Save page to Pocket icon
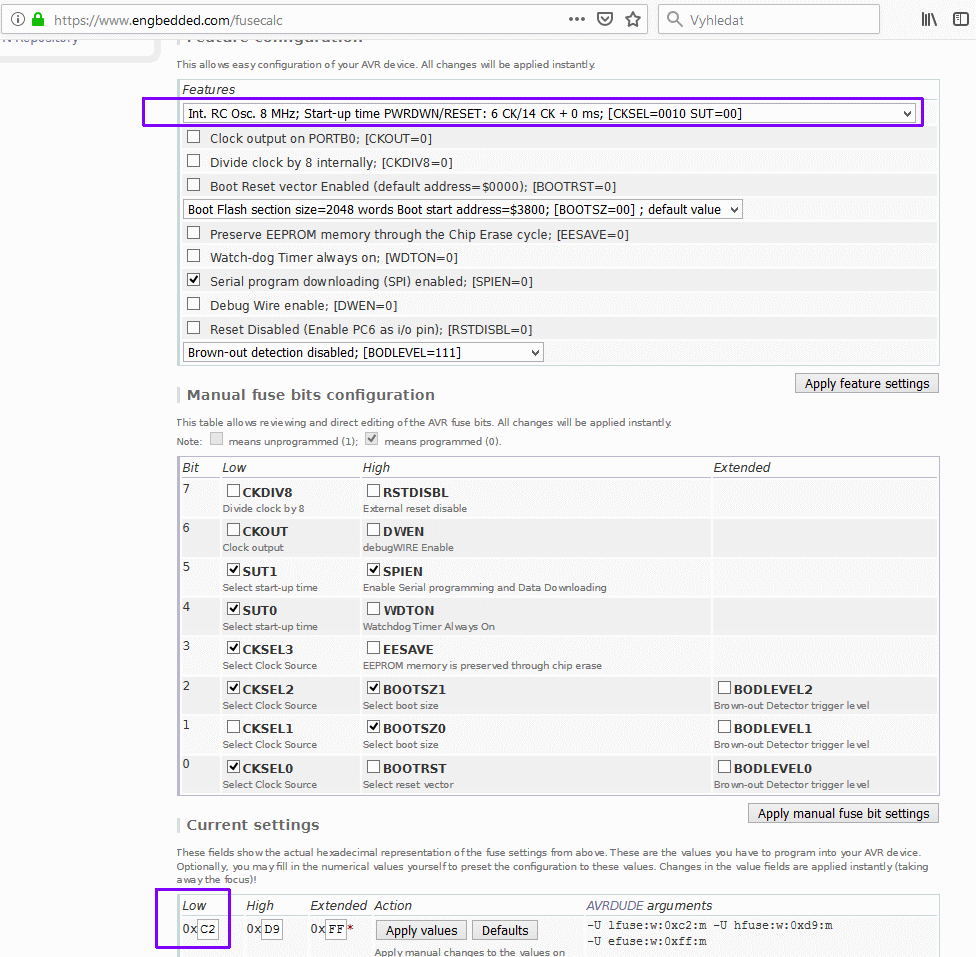Screen dimensions: 976x957 pos(605,19)
